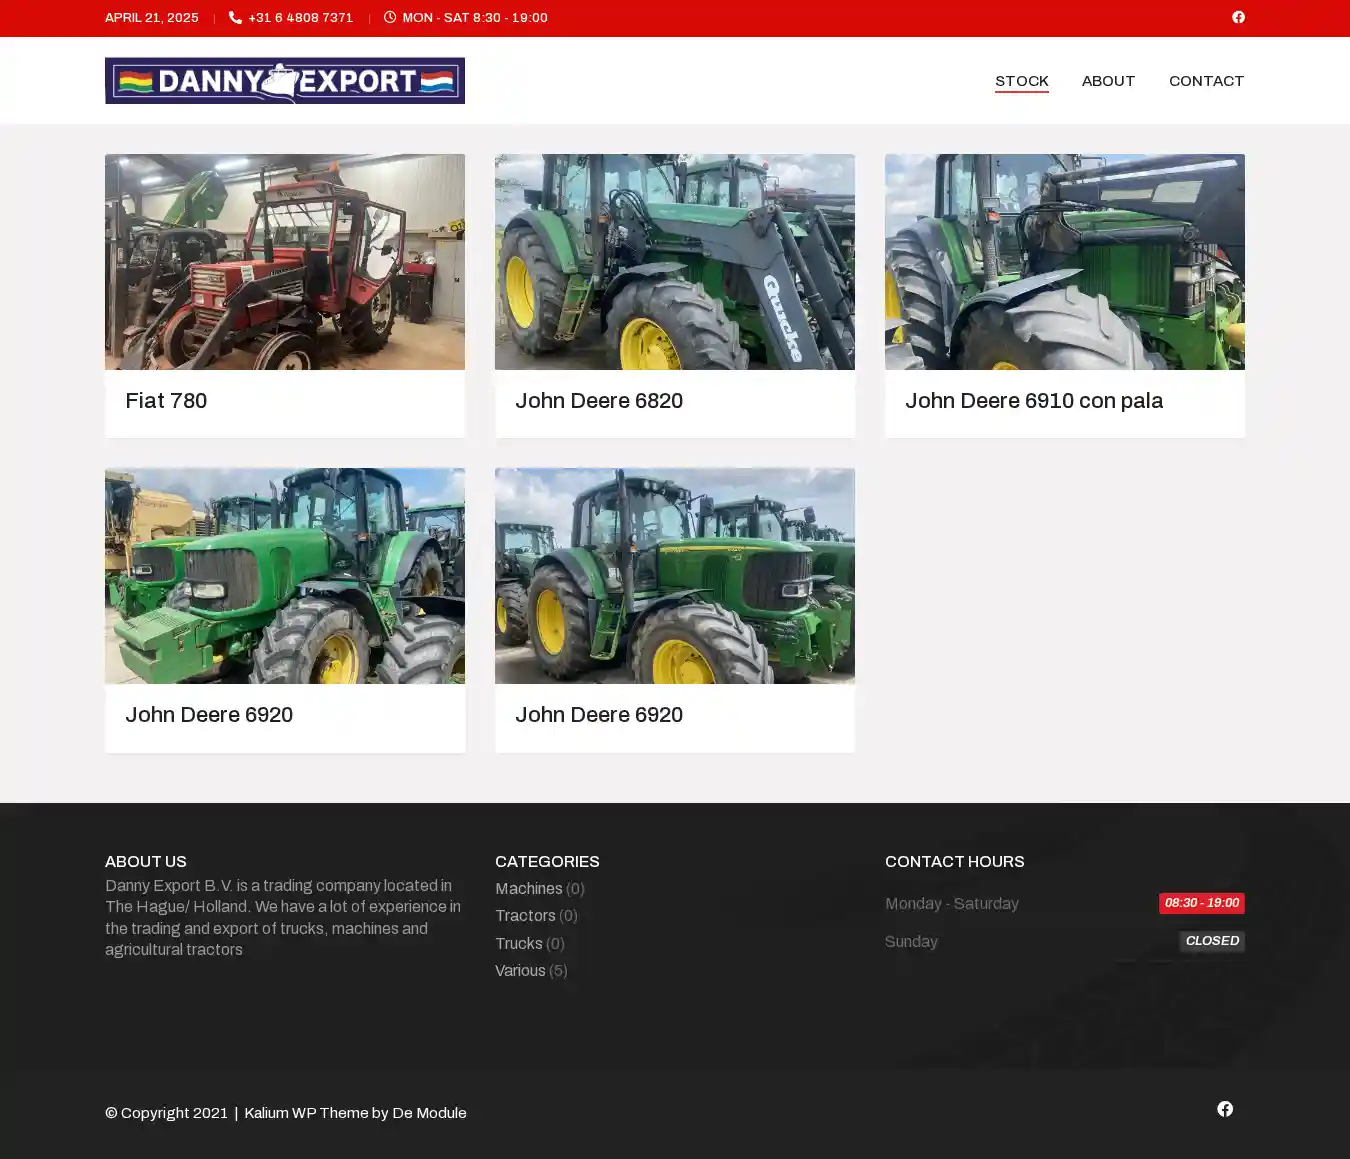Click the Facebook icon in the footer
This screenshot has width=1350, height=1159.
[1224, 1109]
